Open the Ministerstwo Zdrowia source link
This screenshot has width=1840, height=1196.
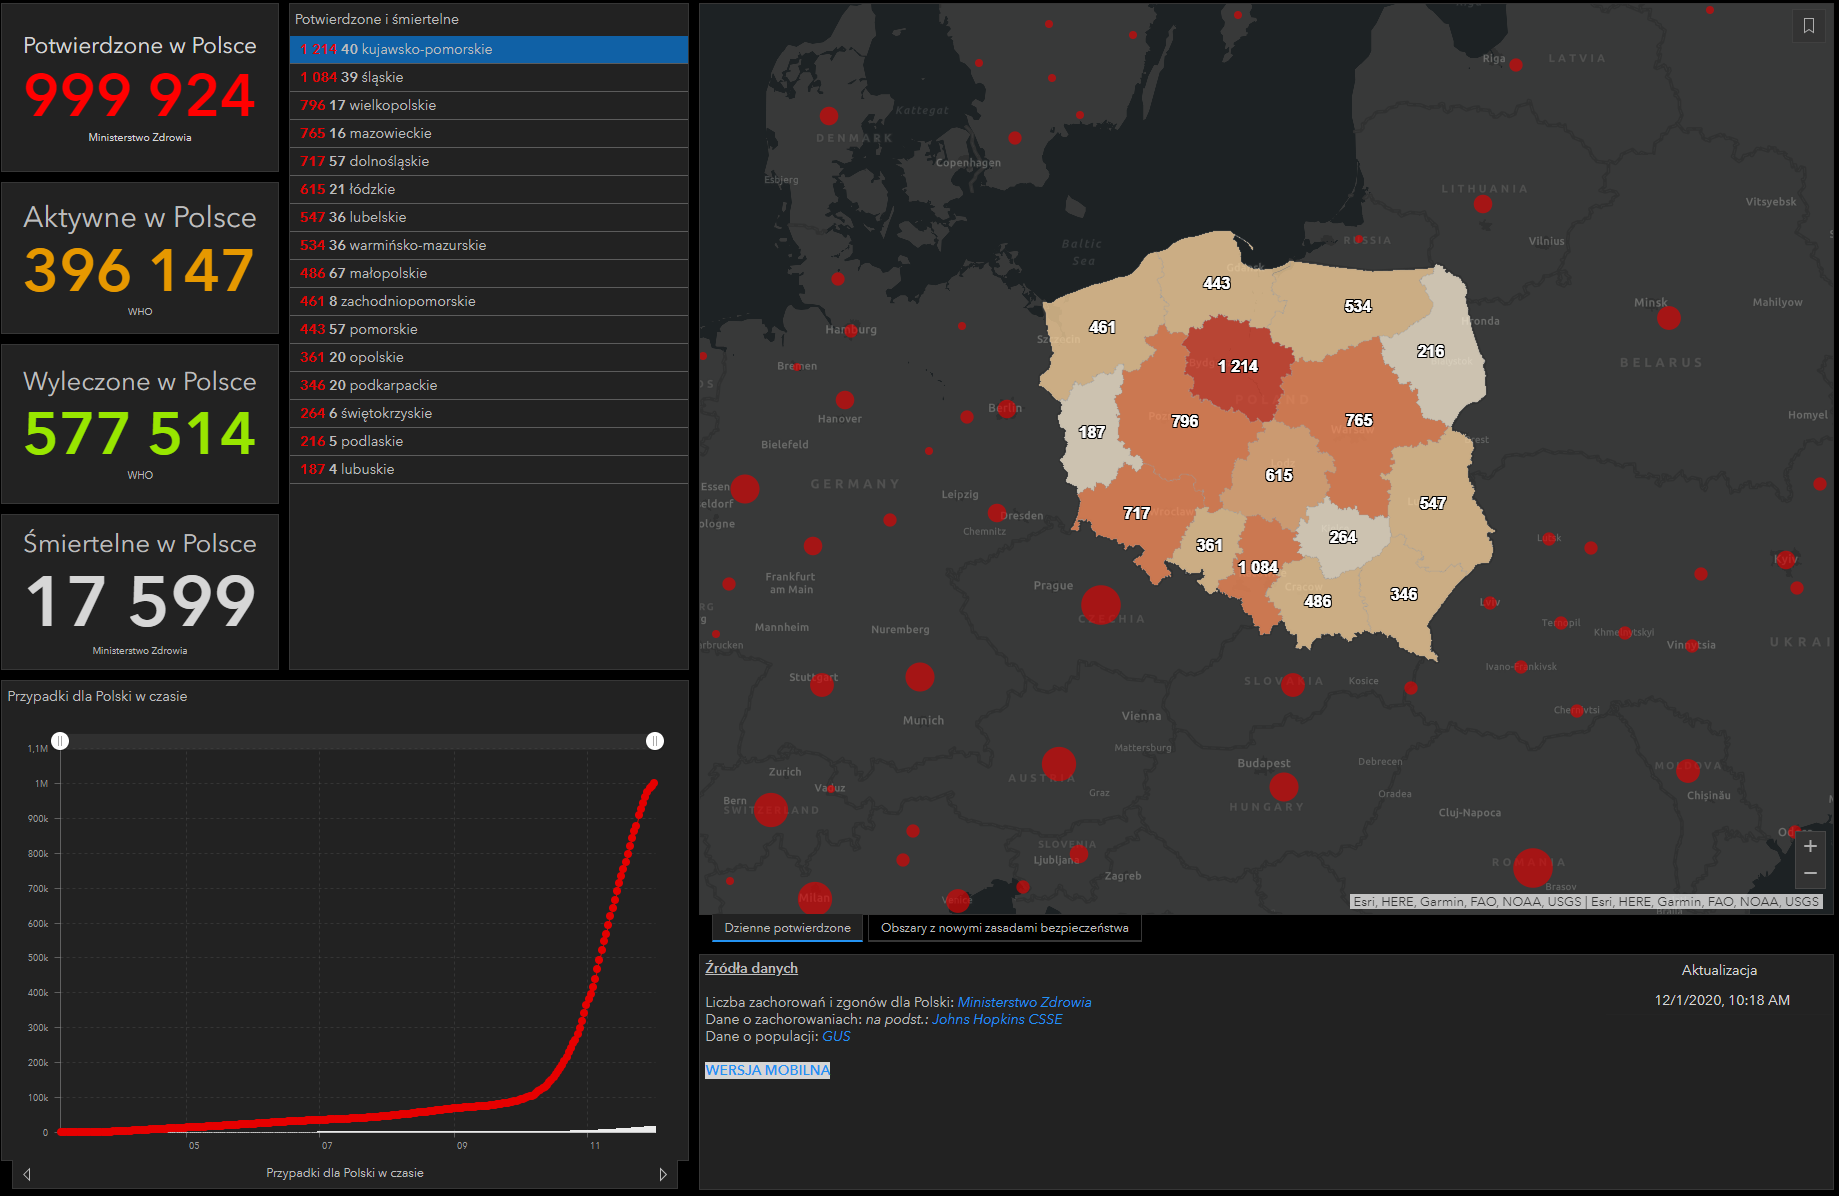(x=1024, y=1002)
